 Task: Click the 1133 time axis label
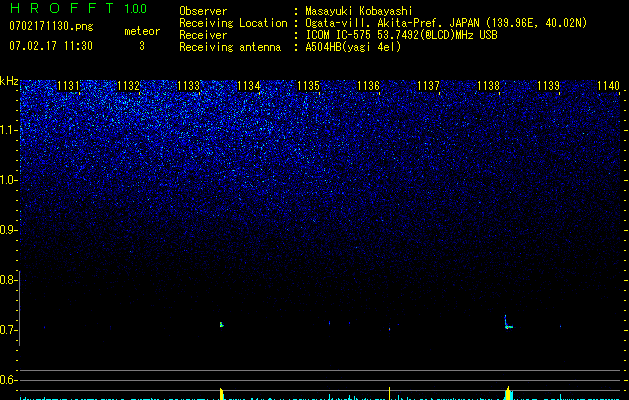pyautogui.click(x=189, y=86)
